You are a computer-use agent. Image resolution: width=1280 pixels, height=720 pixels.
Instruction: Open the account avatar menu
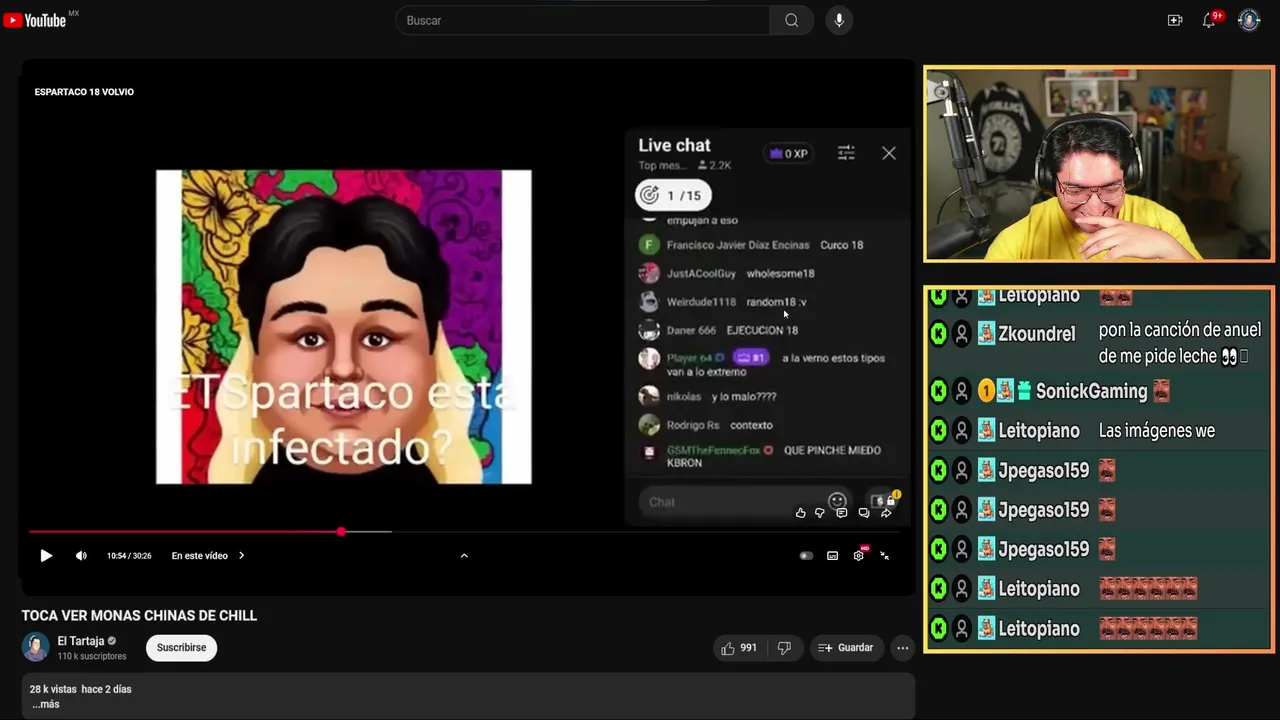[x=1249, y=20]
